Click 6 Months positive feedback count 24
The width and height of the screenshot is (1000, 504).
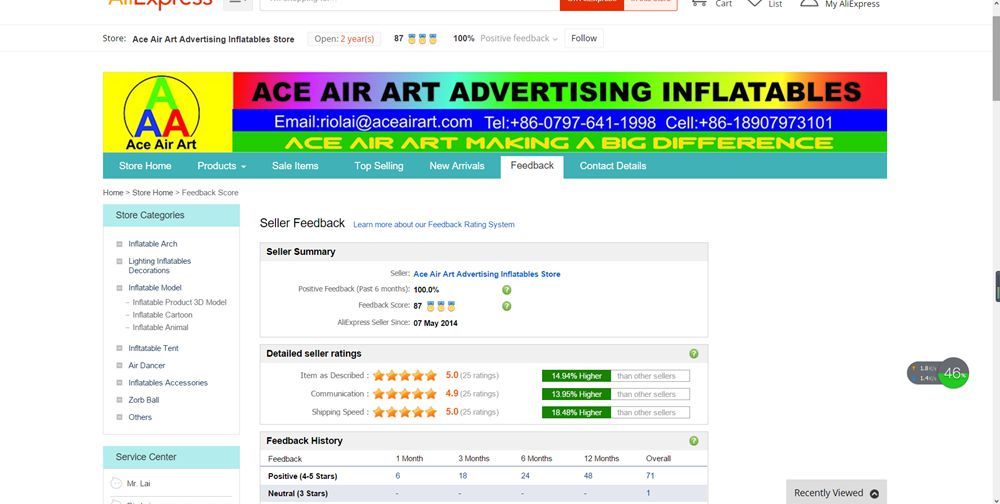pyautogui.click(x=525, y=476)
